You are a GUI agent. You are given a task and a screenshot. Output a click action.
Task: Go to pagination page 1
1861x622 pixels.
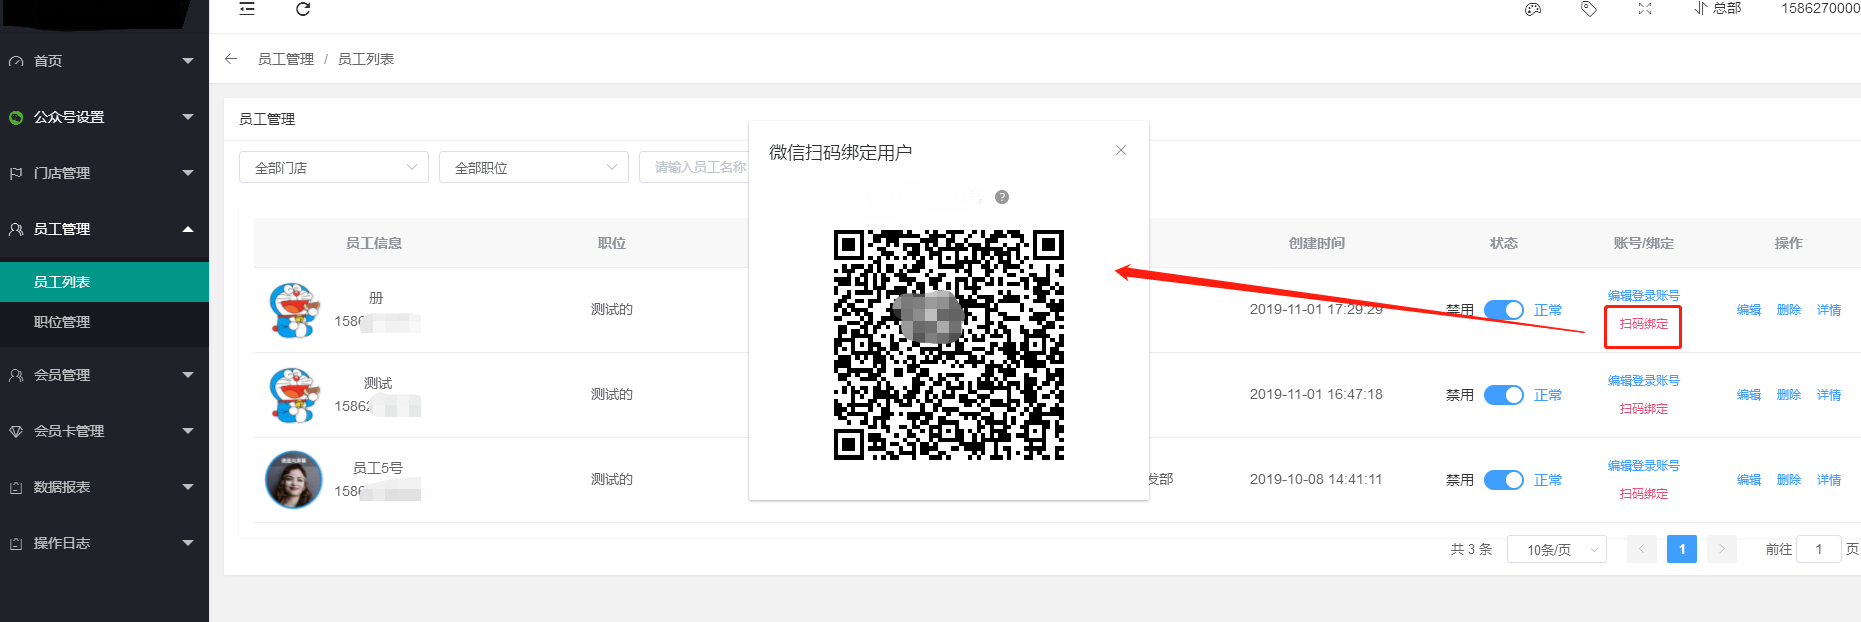[x=1682, y=549]
